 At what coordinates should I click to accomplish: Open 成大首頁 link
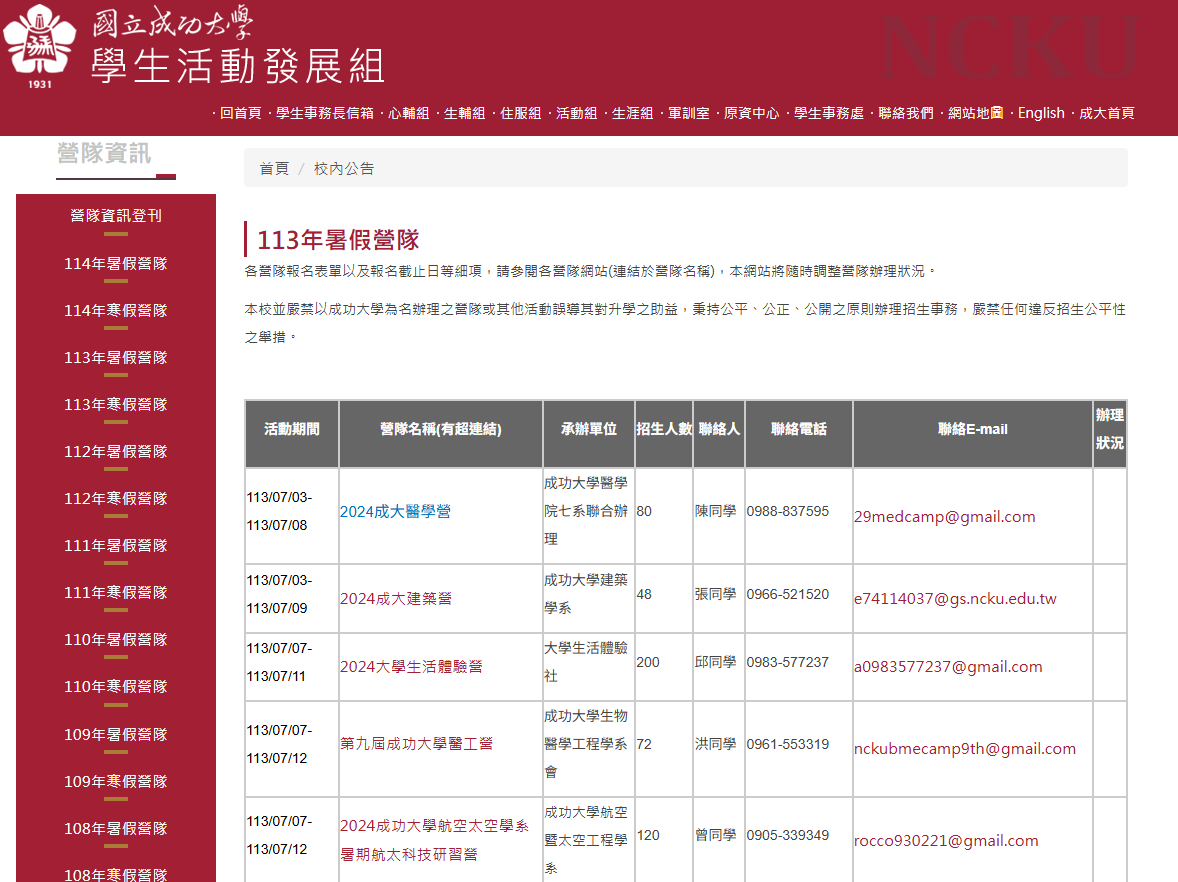click(x=1106, y=113)
